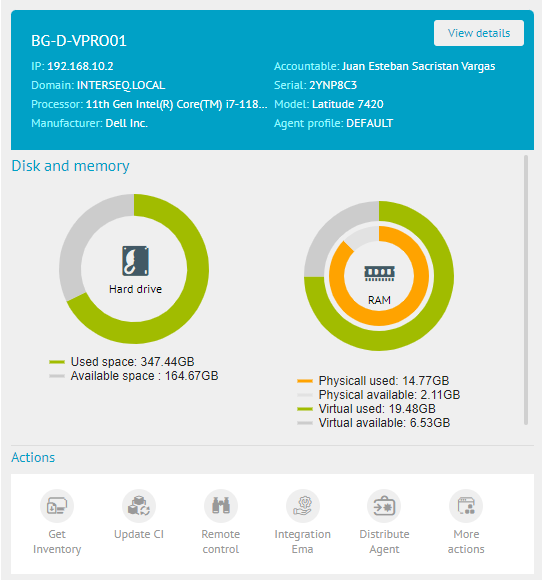
Task: Click the Get Inventory action icon
Action: pyautogui.click(x=57, y=506)
